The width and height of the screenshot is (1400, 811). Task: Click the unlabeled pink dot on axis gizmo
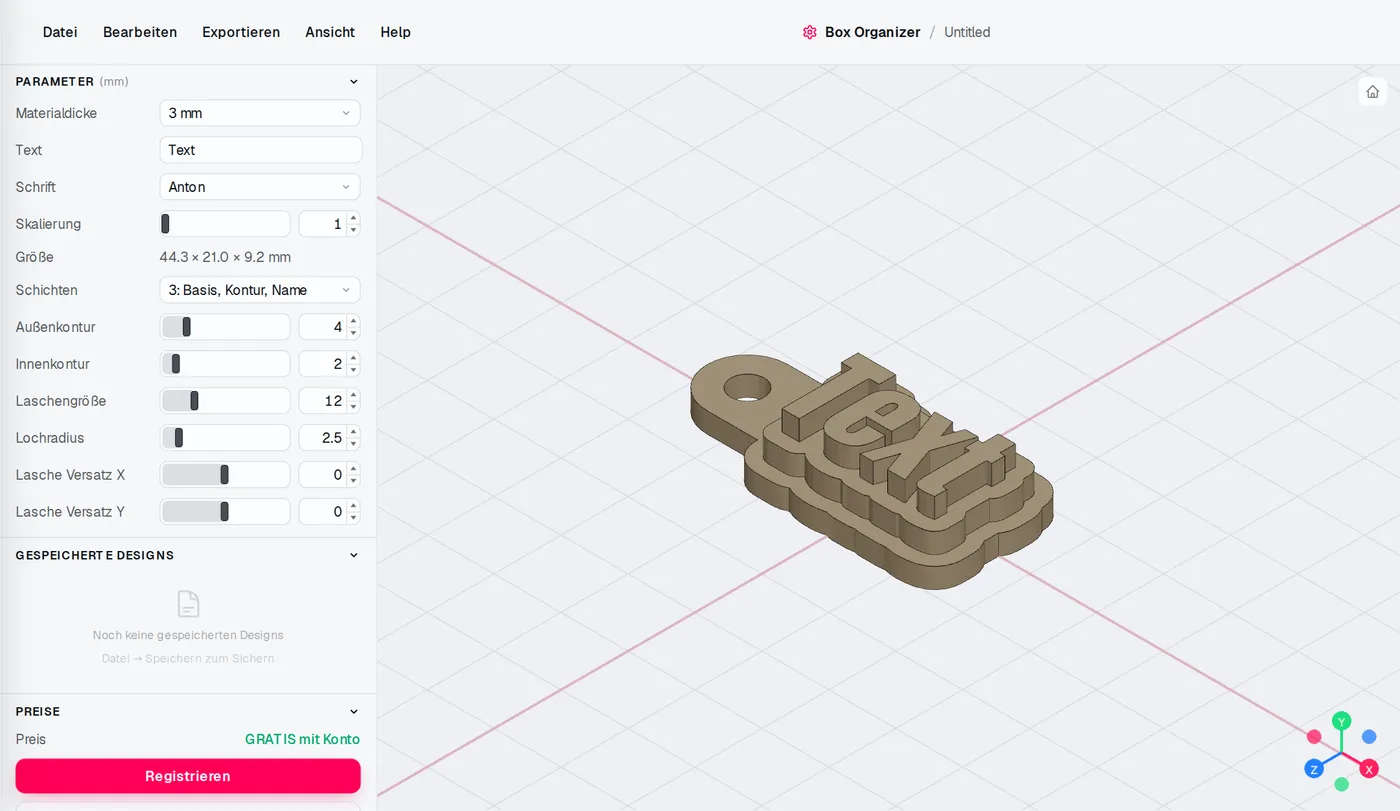click(x=1314, y=737)
